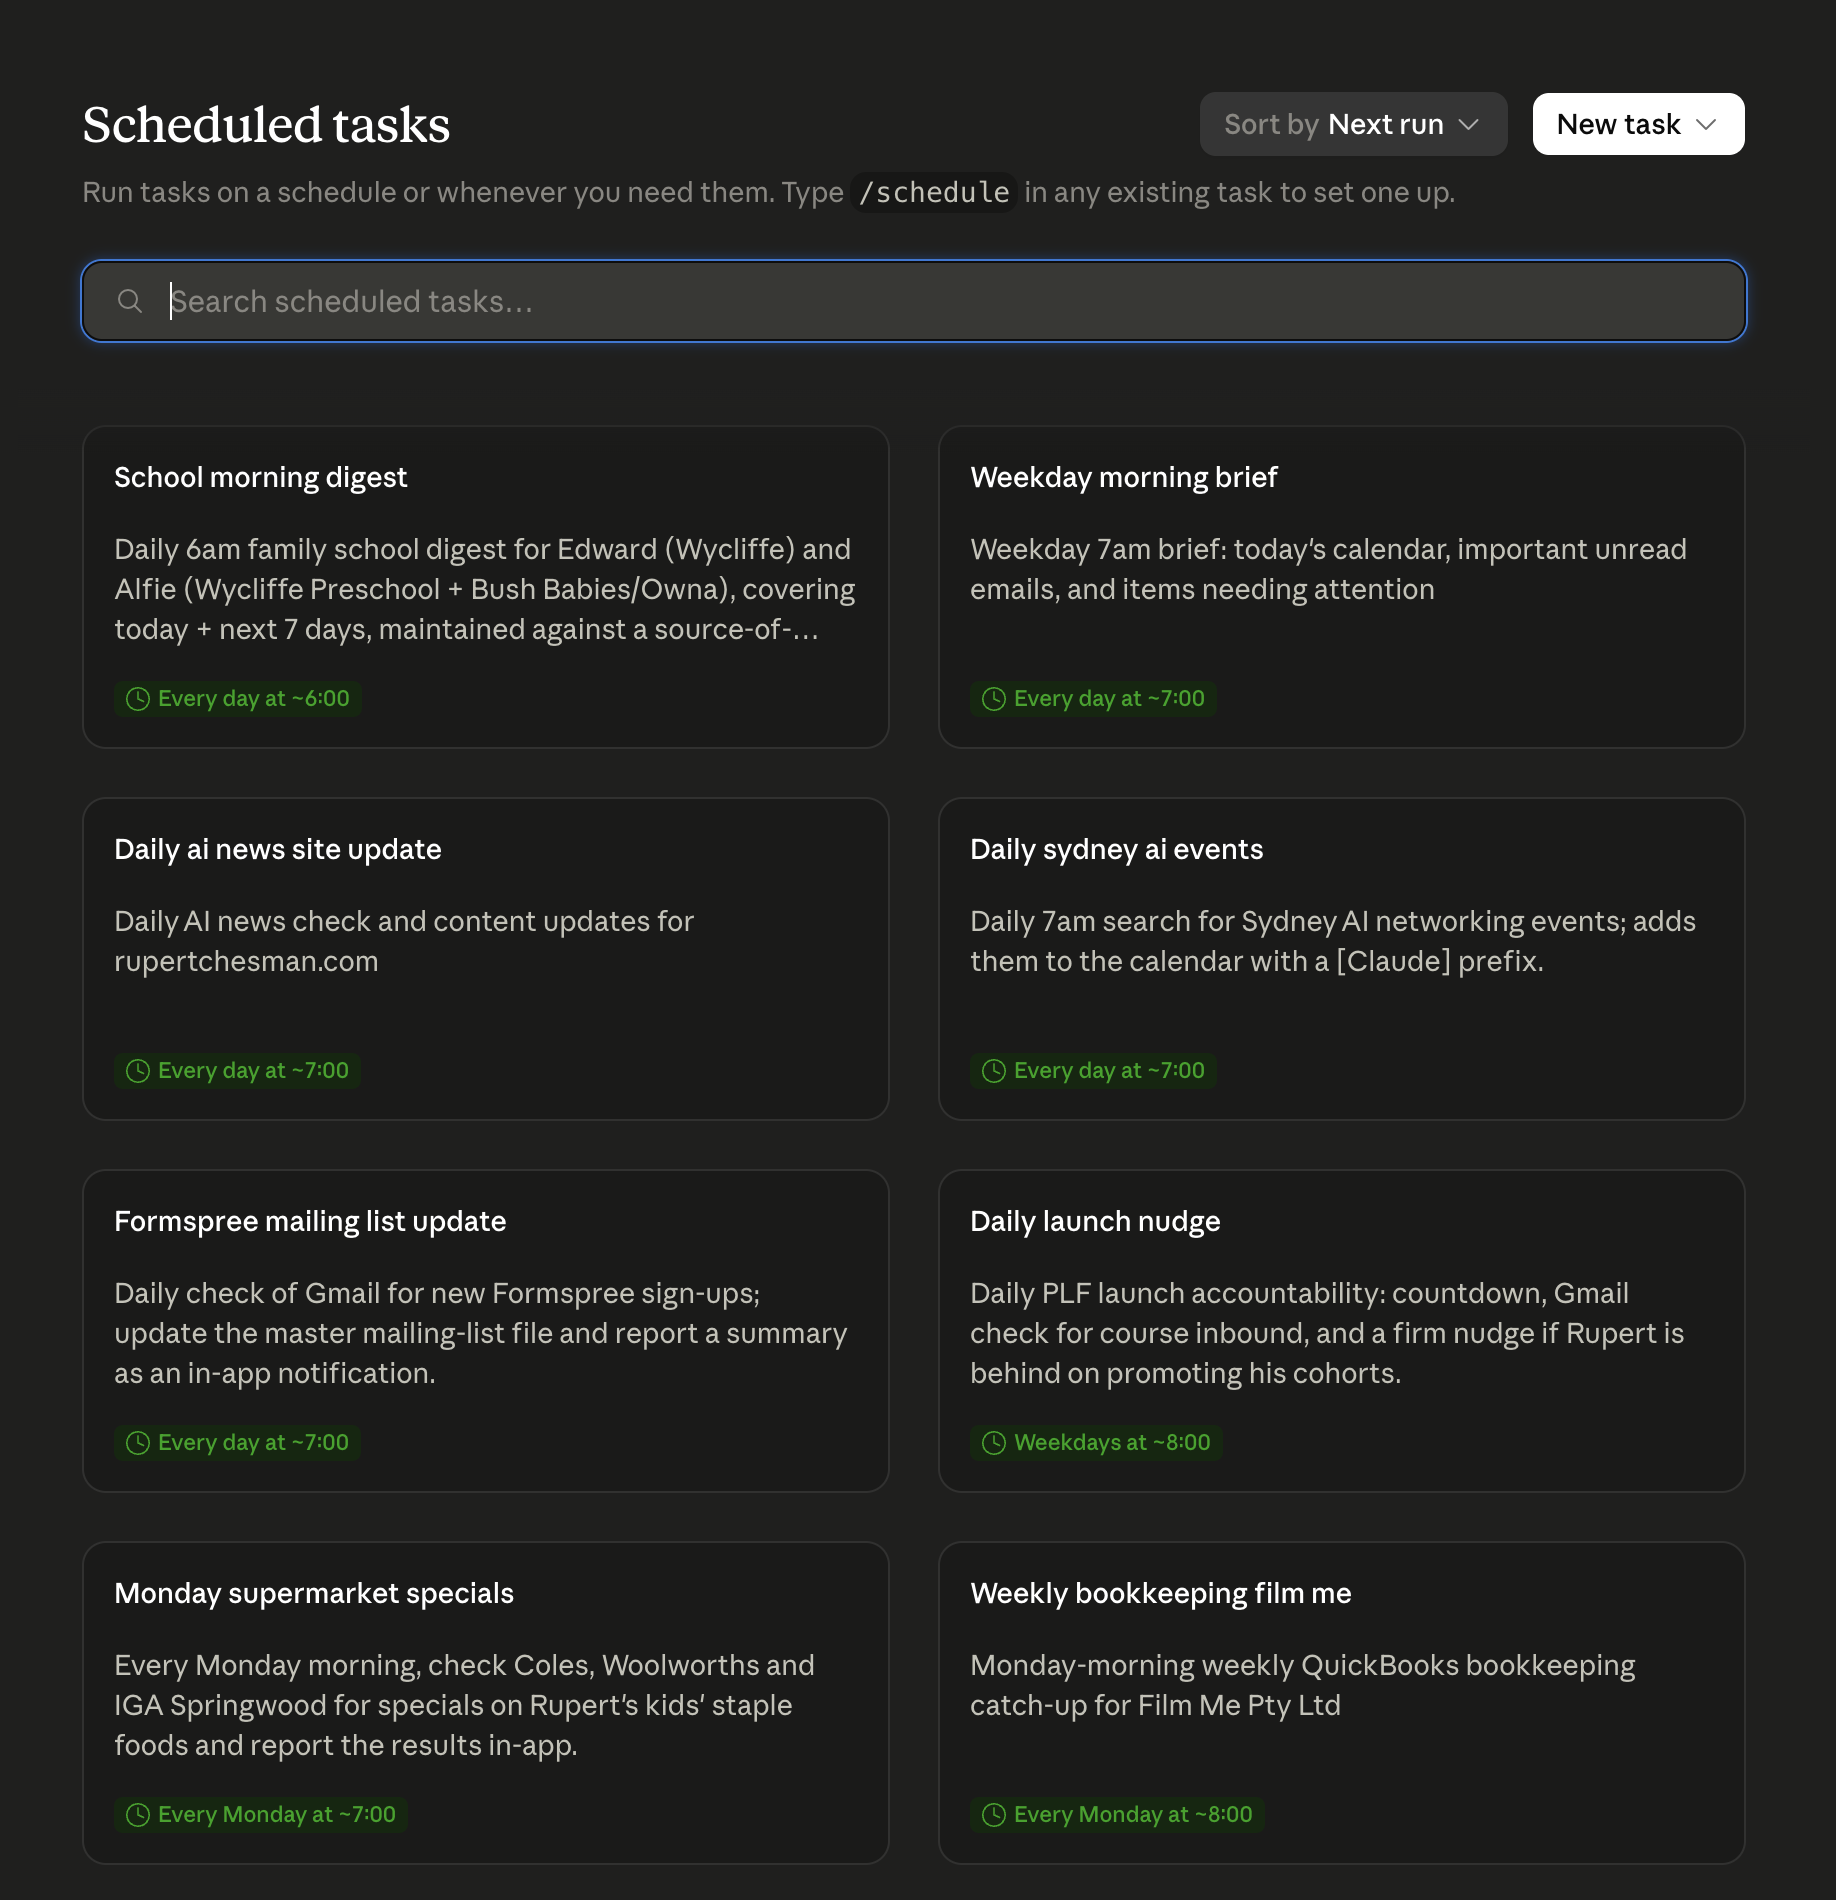The width and height of the screenshot is (1836, 1900).
Task: Open the New task dropdown button
Action: point(1638,124)
